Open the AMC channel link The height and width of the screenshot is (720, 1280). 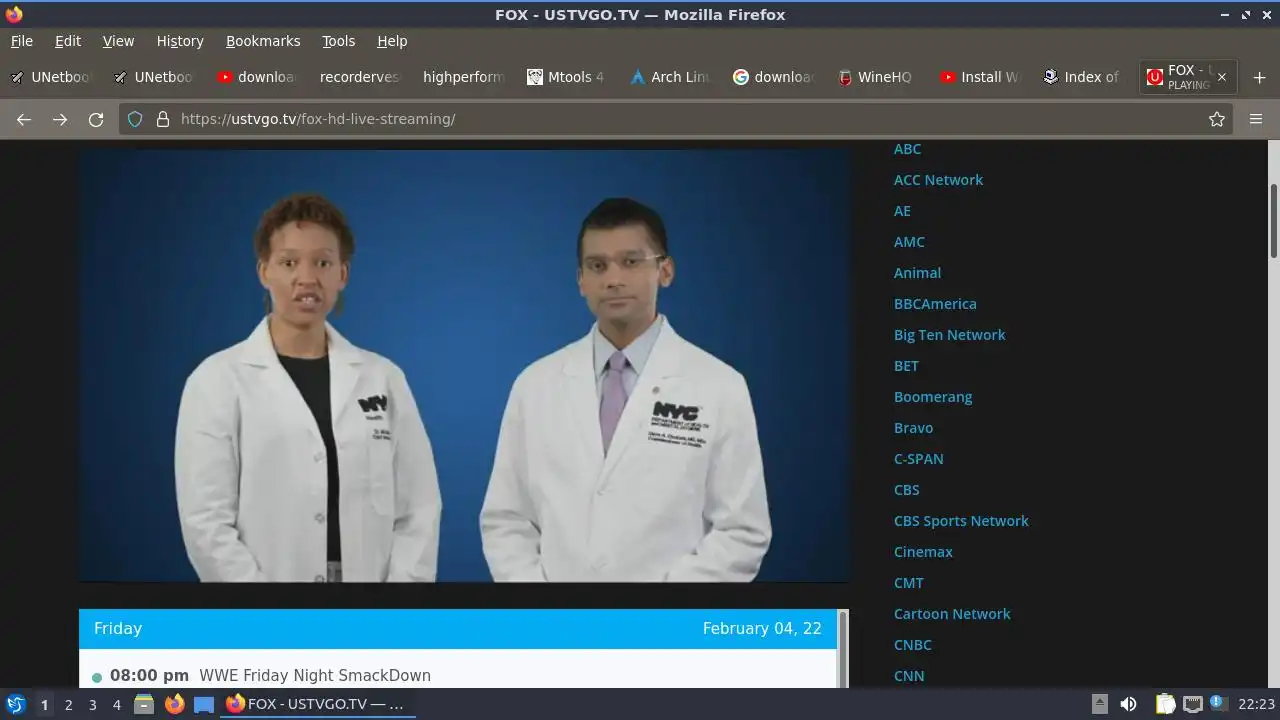(x=909, y=242)
